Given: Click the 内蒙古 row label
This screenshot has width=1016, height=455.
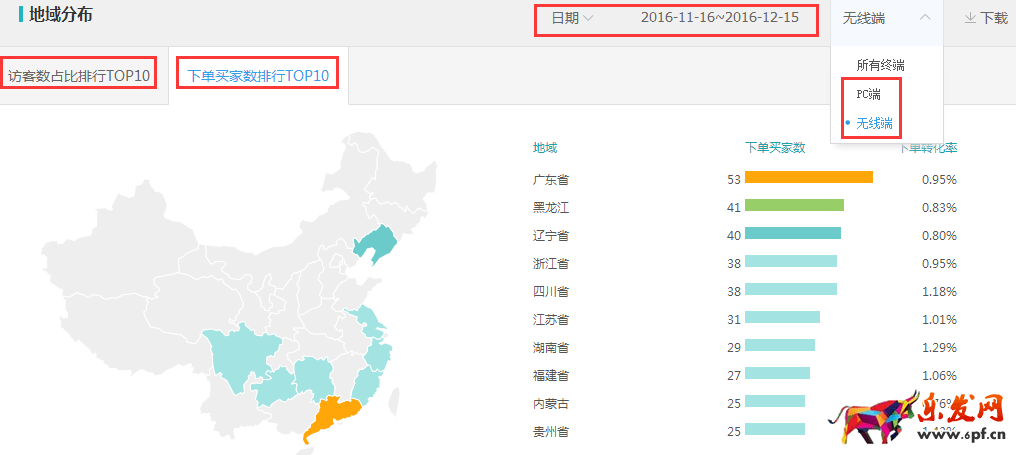Looking at the screenshot, I should click(x=551, y=404).
